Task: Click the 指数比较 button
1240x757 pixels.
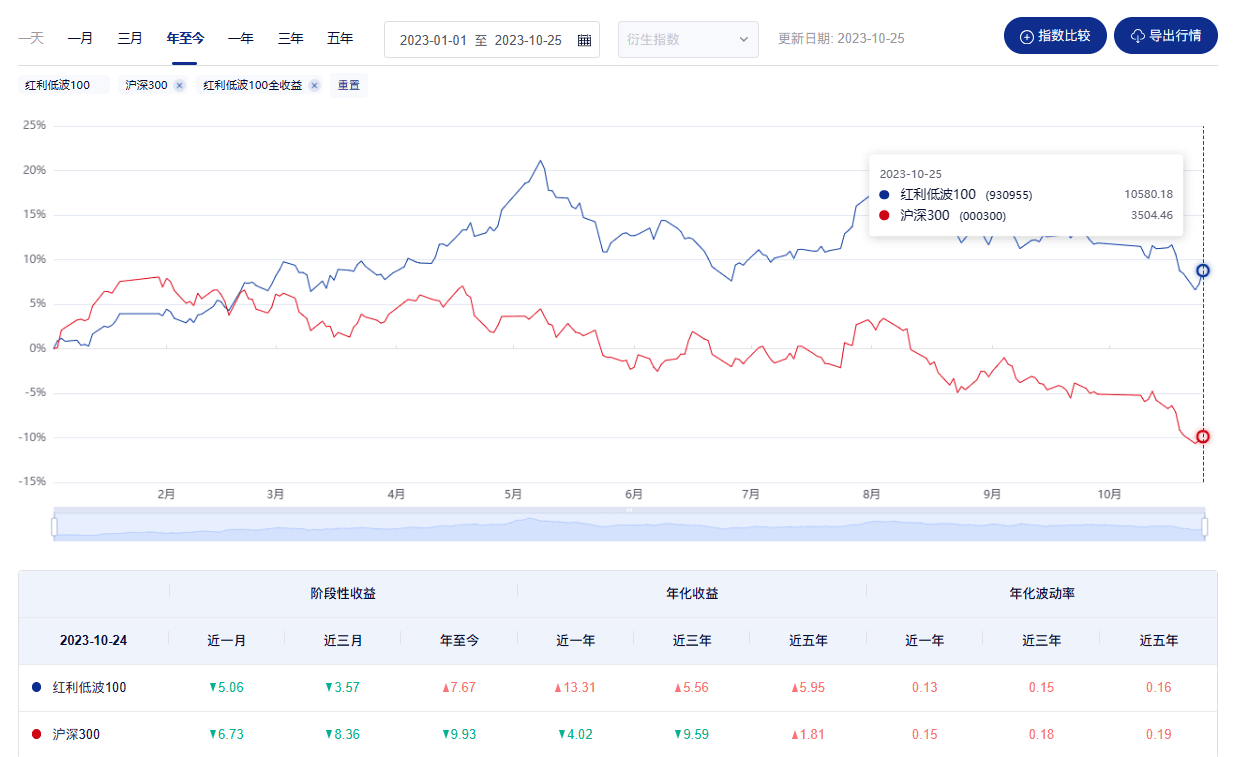Action: (1054, 36)
